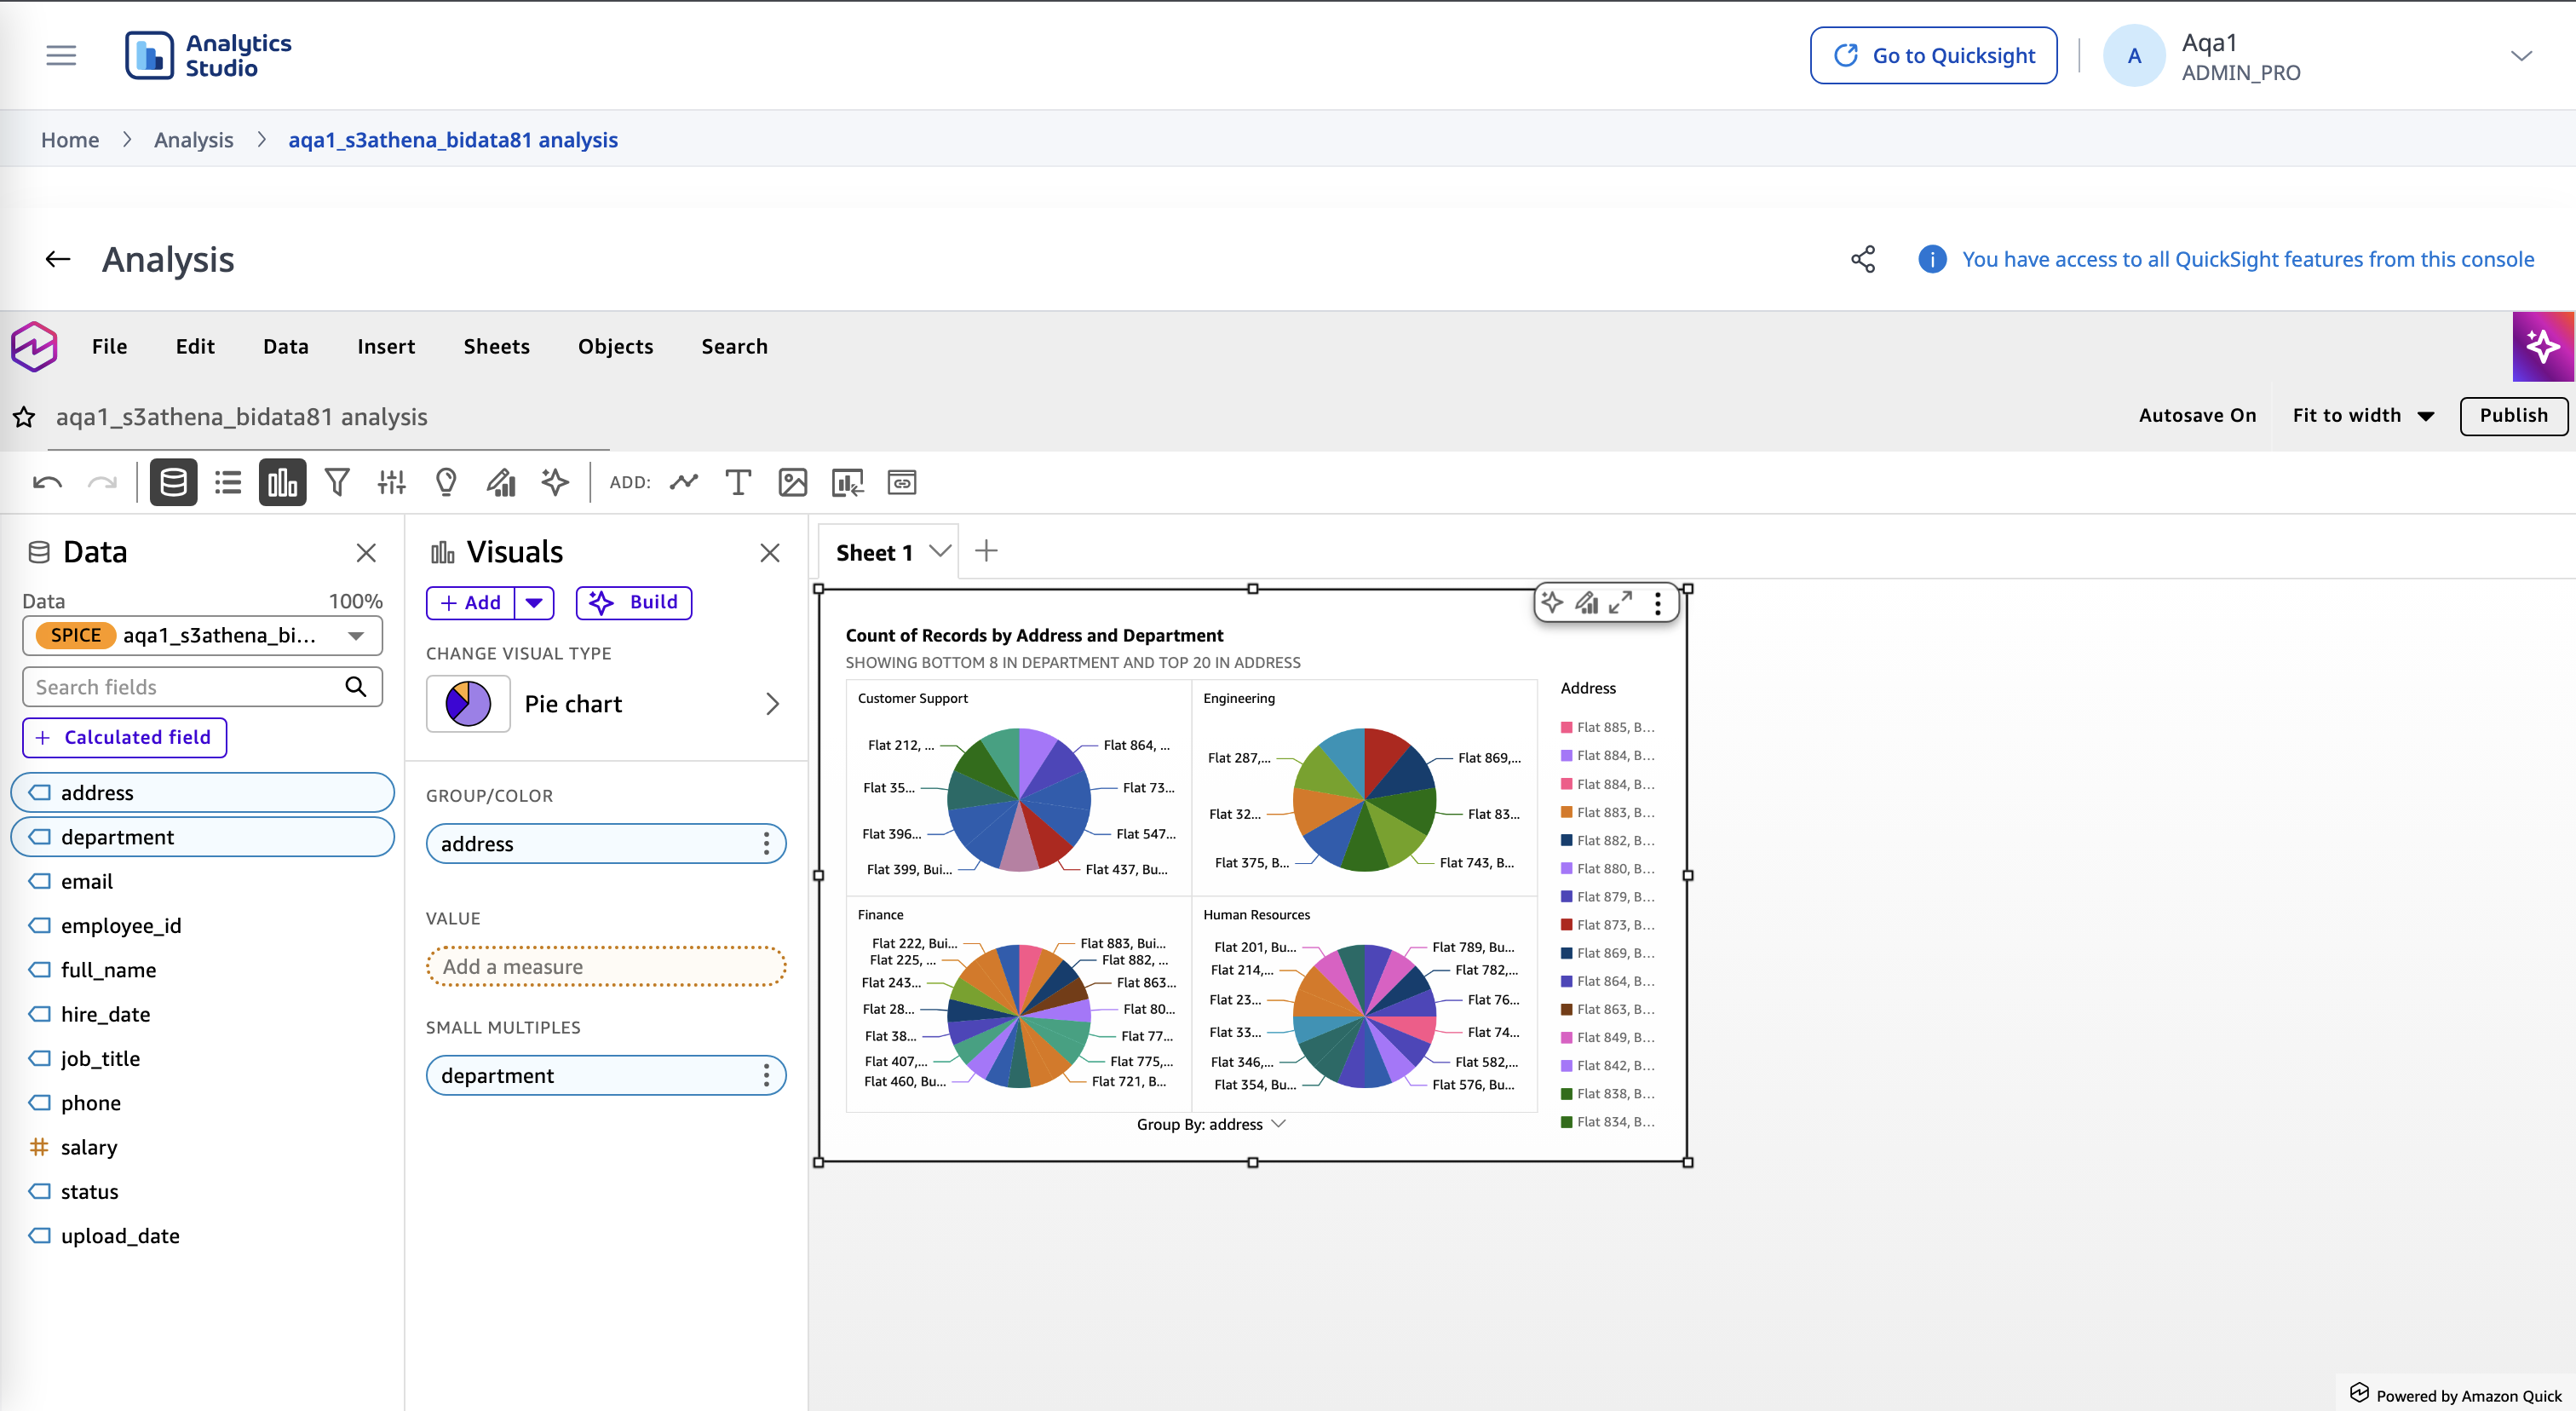Click the Analytics Studio logo

(x=208, y=55)
